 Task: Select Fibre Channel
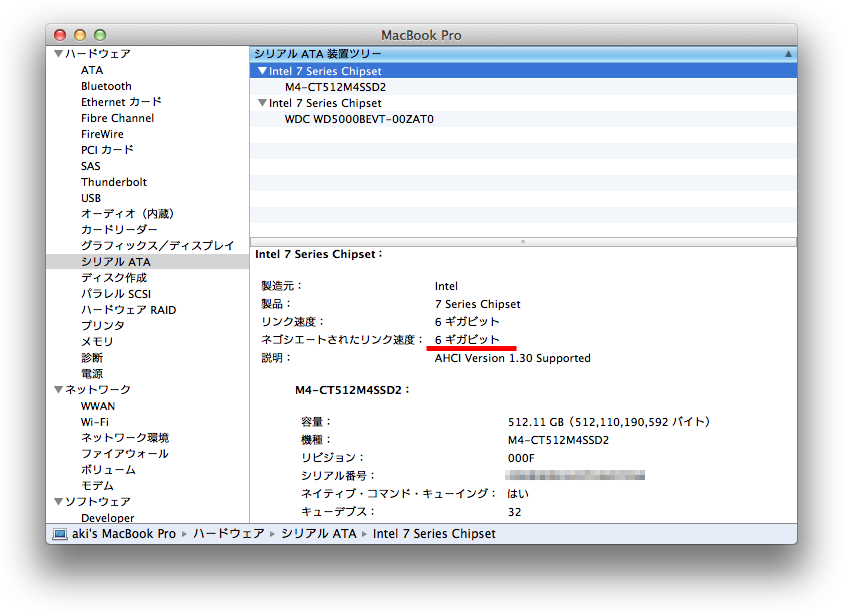click(x=118, y=118)
